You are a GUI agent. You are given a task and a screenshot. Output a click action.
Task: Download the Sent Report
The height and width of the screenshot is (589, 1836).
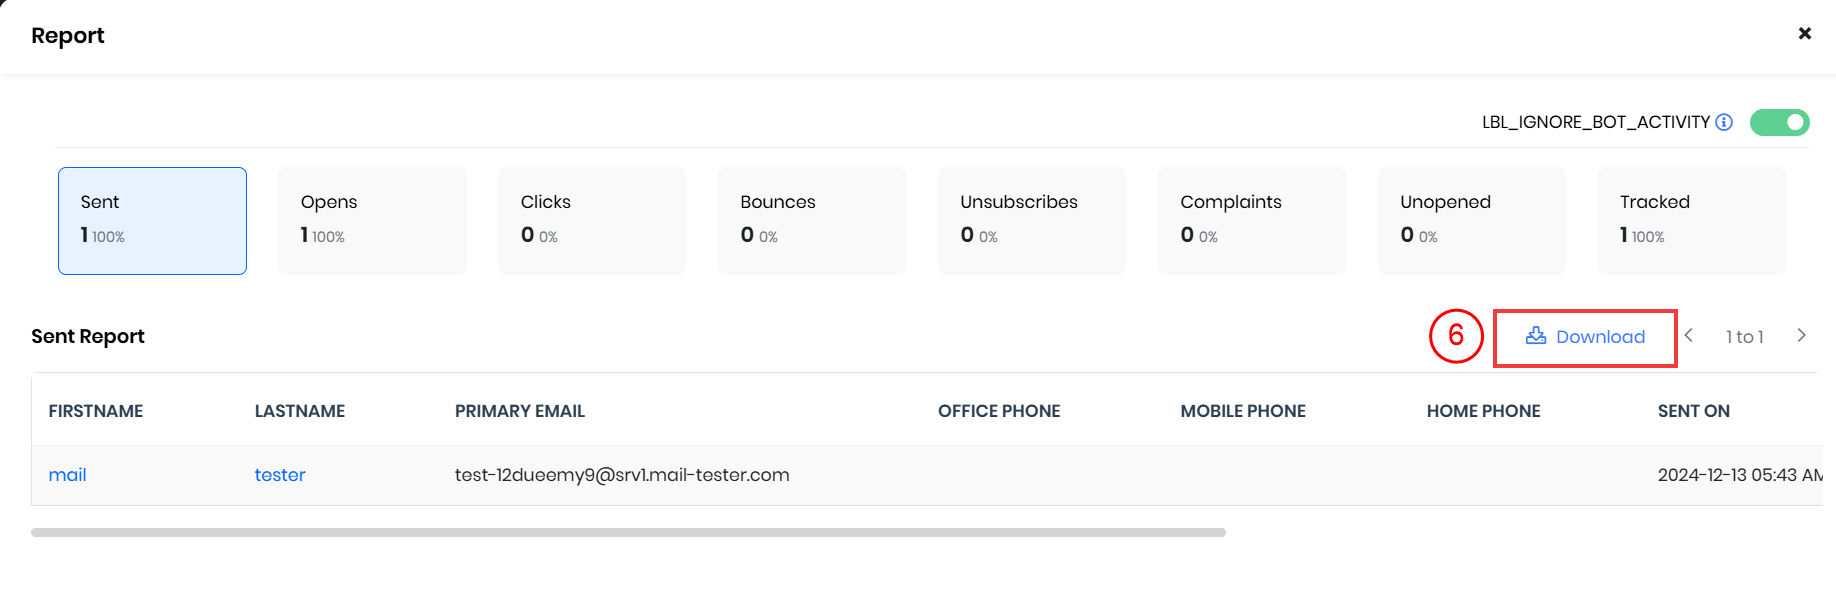(x=1585, y=337)
